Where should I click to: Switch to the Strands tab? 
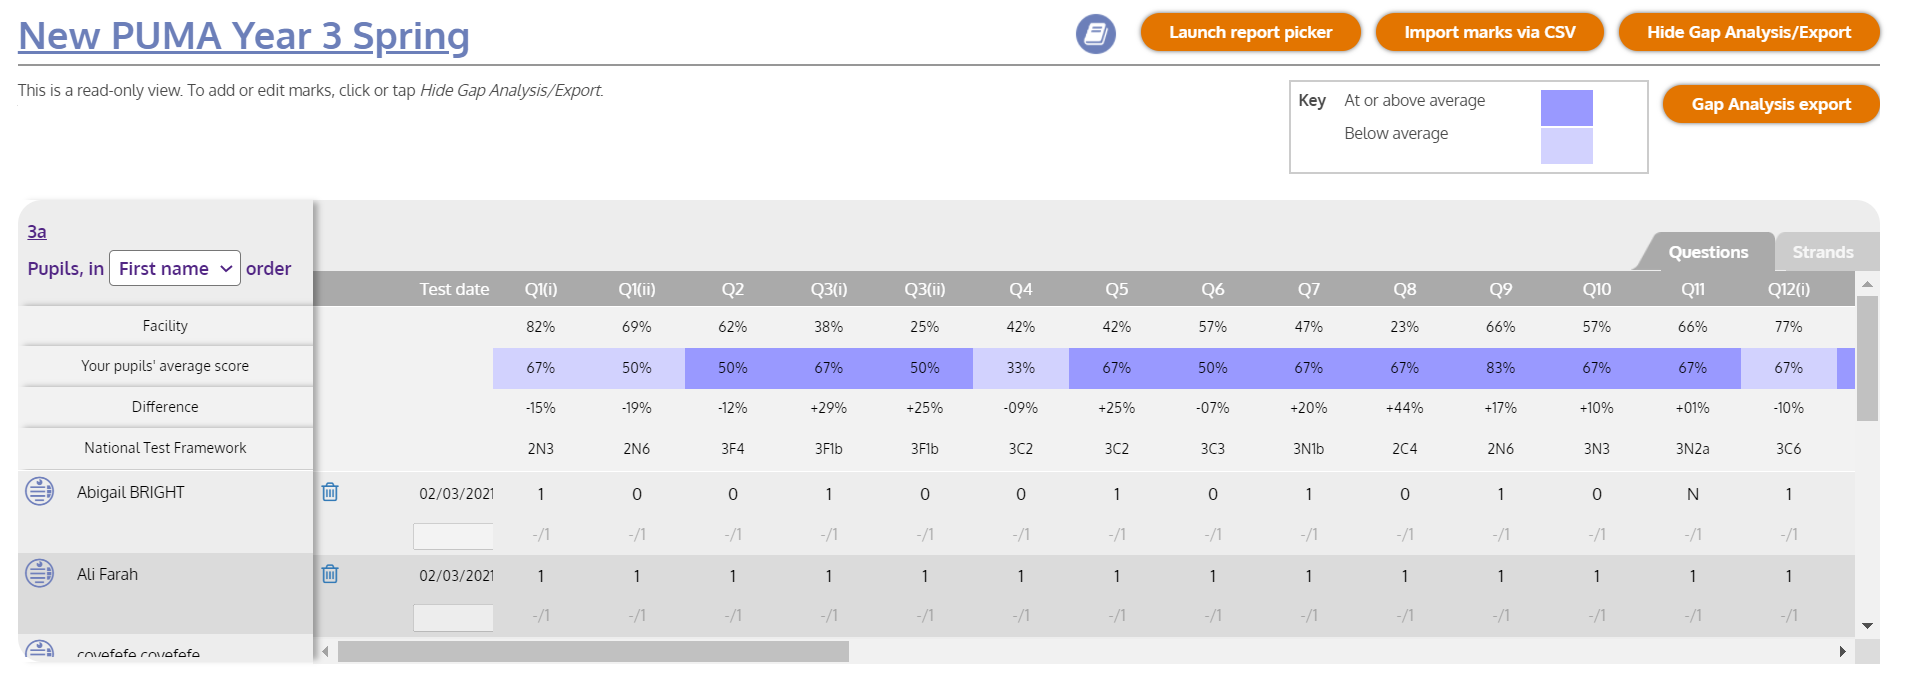(1822, 252)
